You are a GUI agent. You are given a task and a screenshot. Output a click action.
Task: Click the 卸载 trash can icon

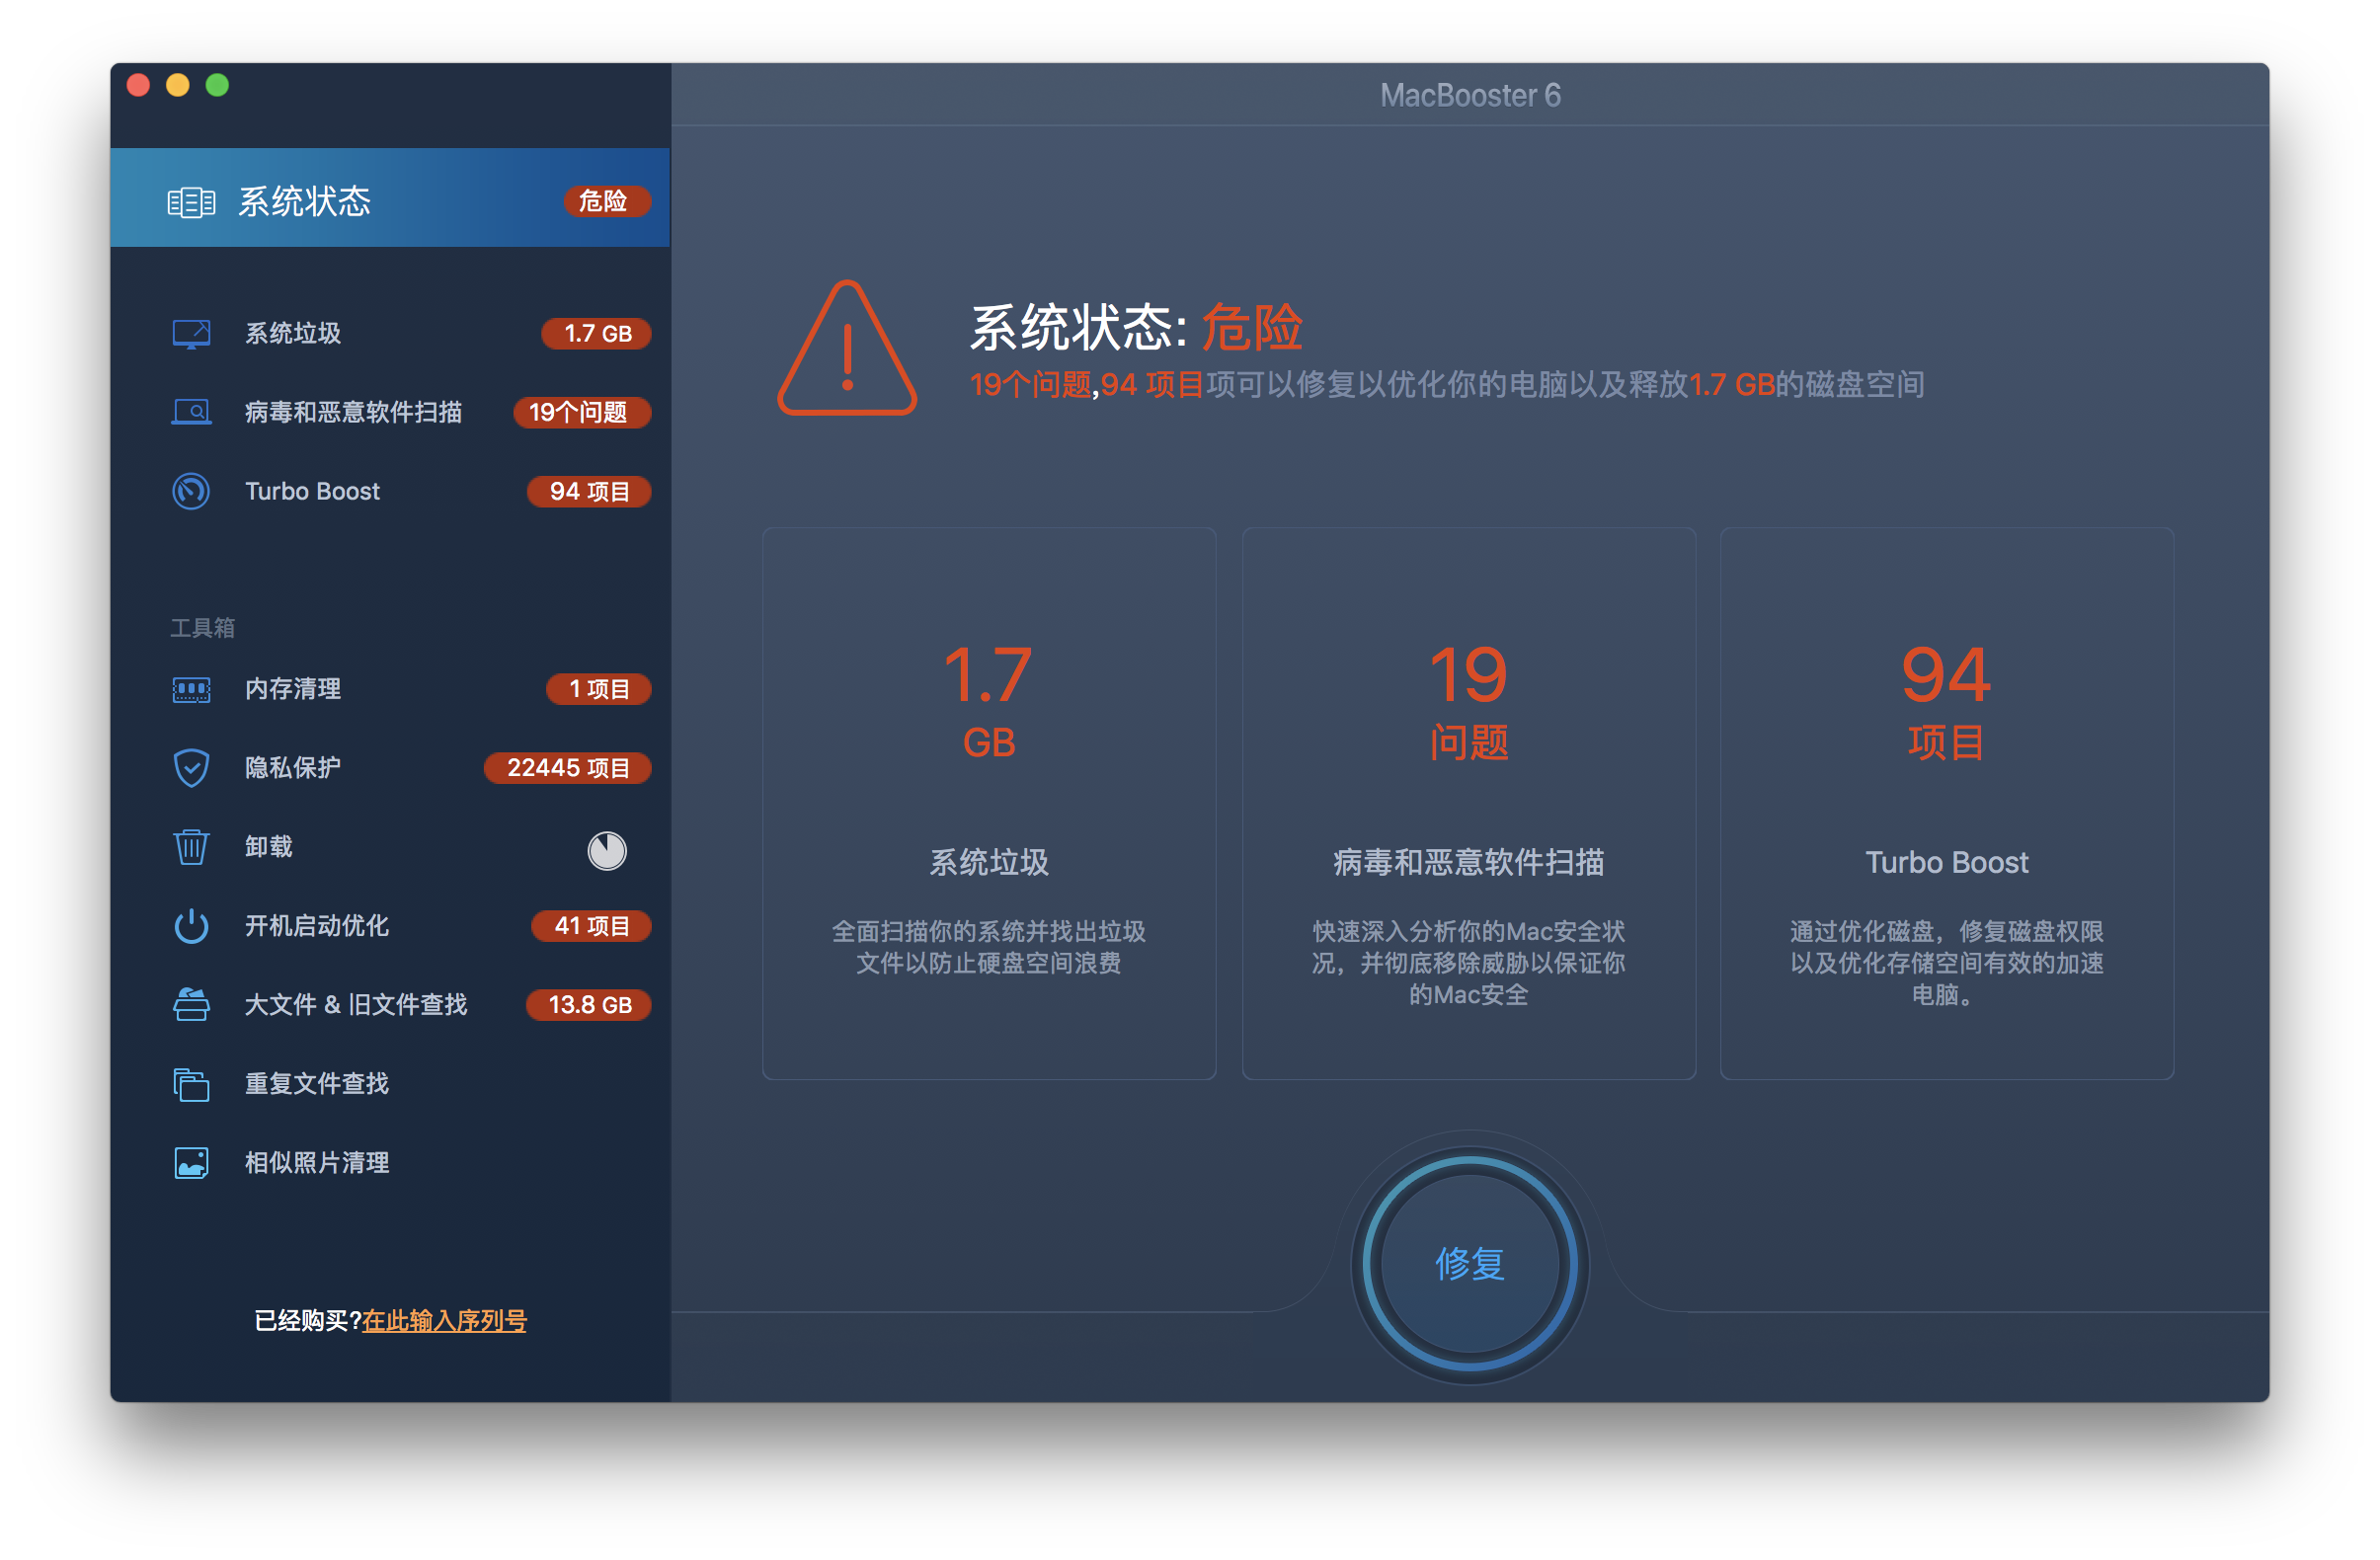[191, 848]
